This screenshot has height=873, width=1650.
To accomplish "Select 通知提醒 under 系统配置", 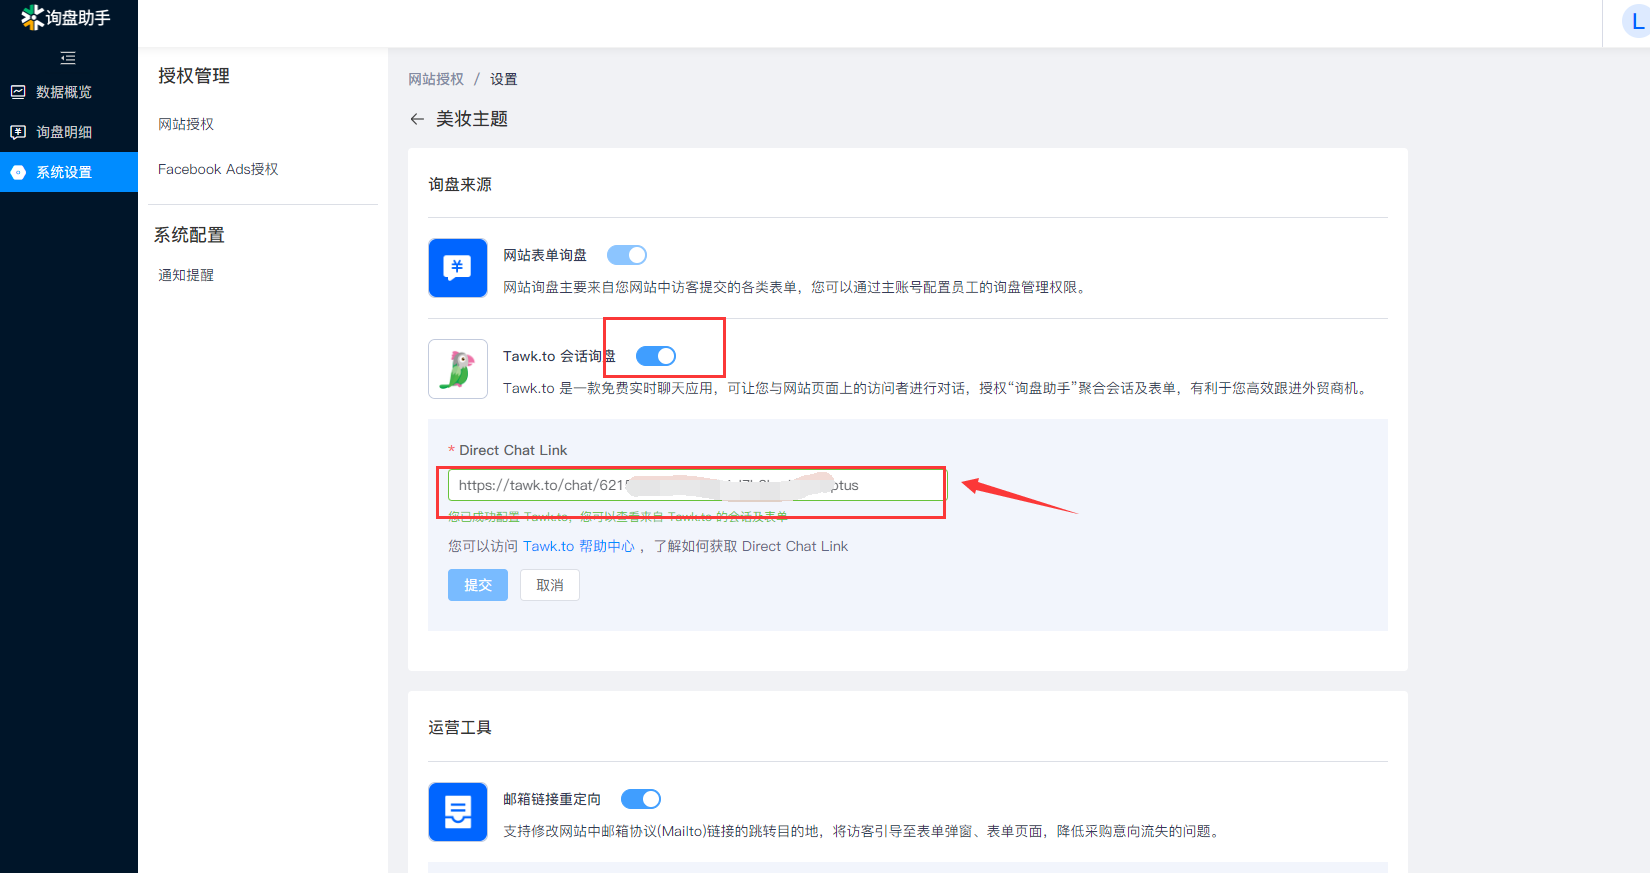I will [186, 275].
